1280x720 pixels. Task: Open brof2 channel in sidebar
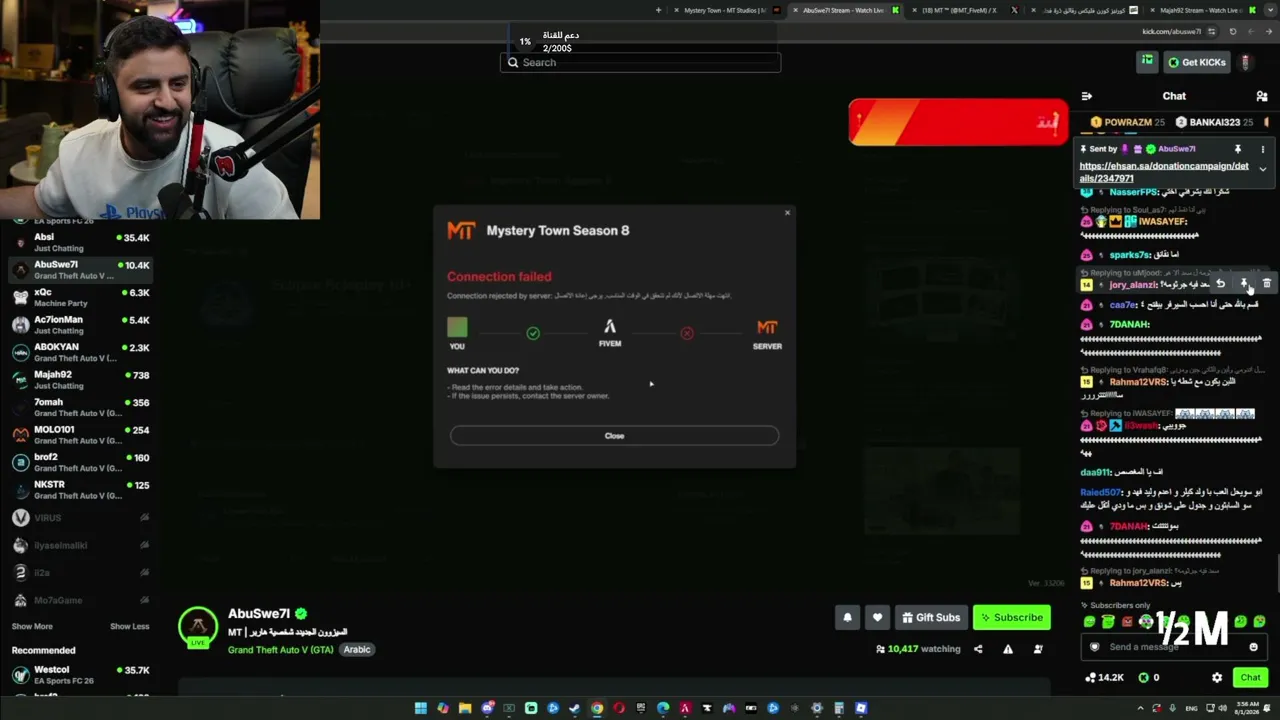pyautogui.click(x=80, y=462)
